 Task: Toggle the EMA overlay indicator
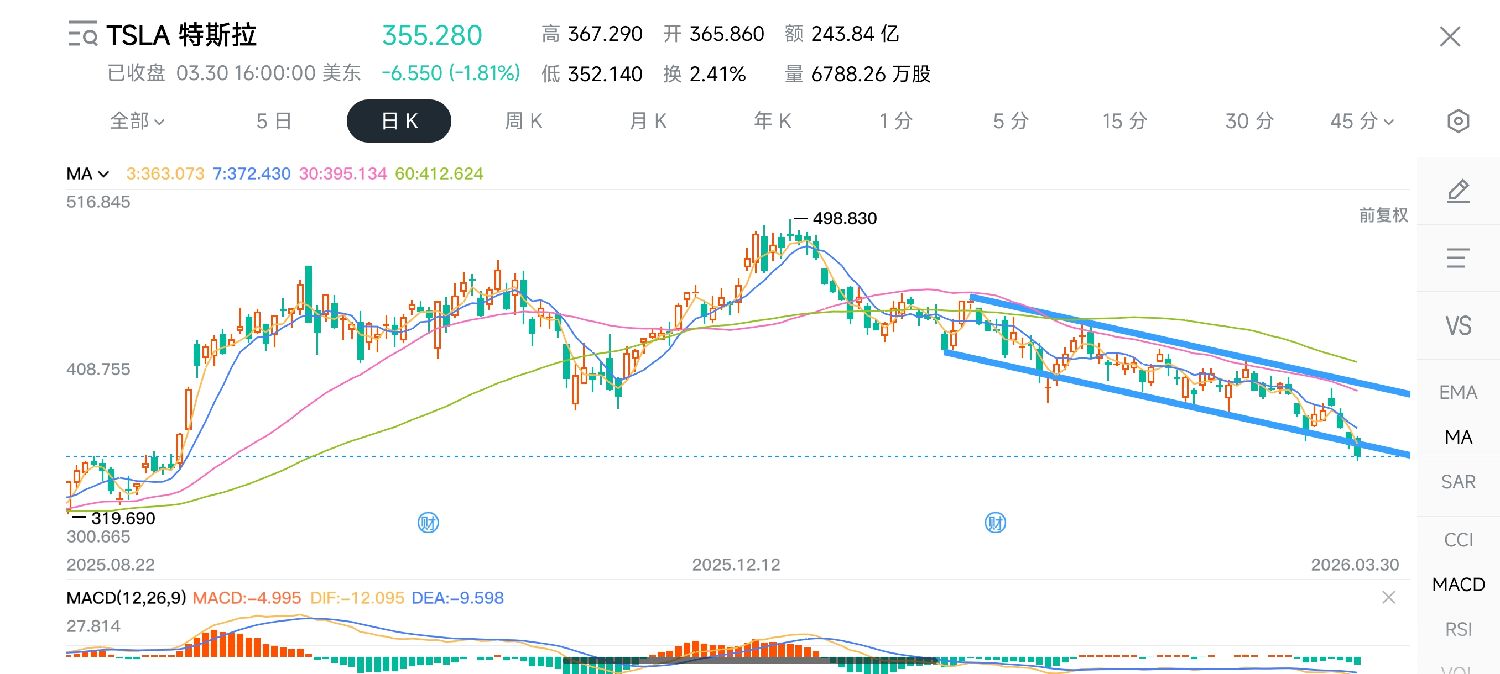click(1458, 392)
